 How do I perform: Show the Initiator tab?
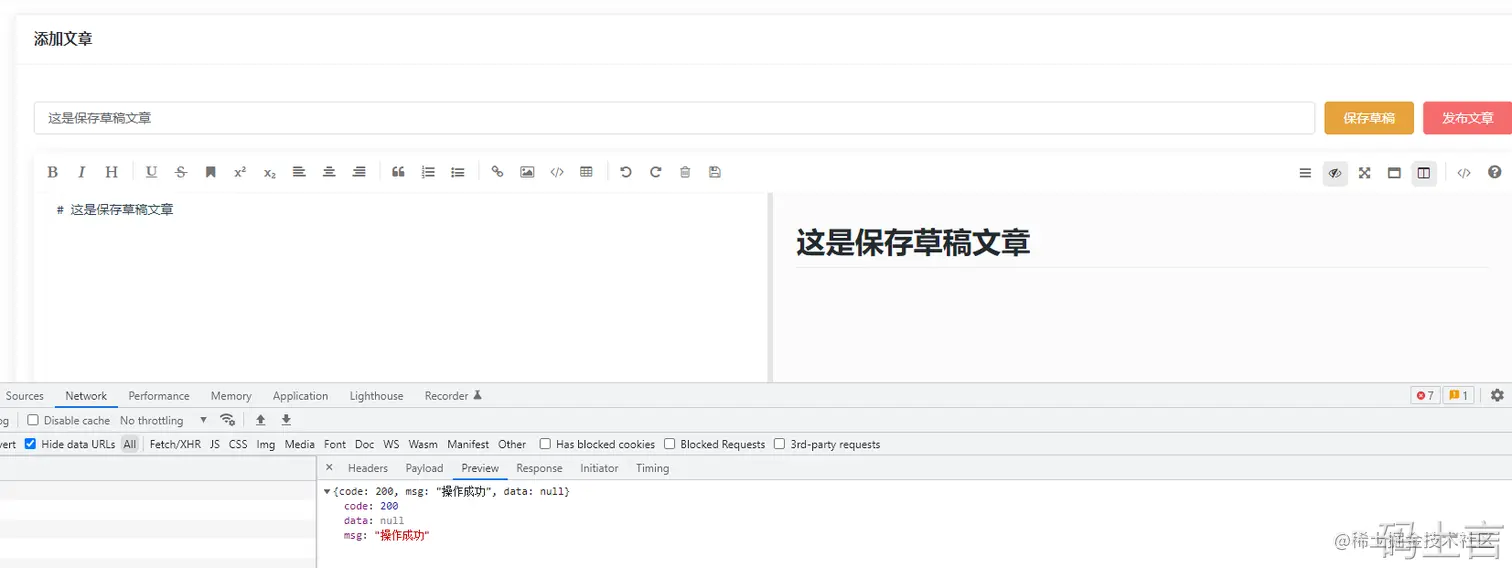point(599,468)
